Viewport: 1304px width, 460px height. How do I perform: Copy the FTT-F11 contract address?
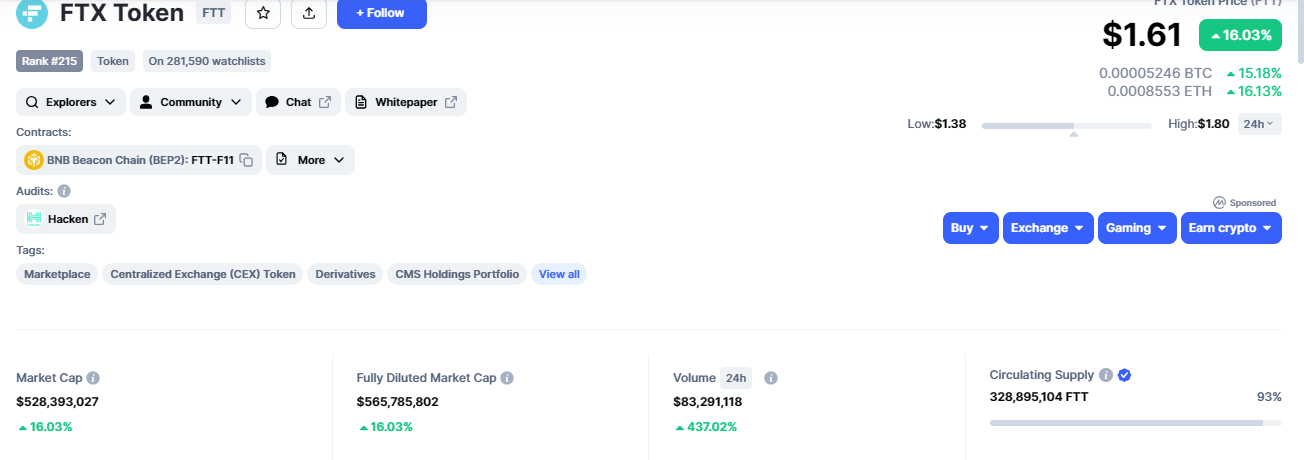click(x=246, y=160)
